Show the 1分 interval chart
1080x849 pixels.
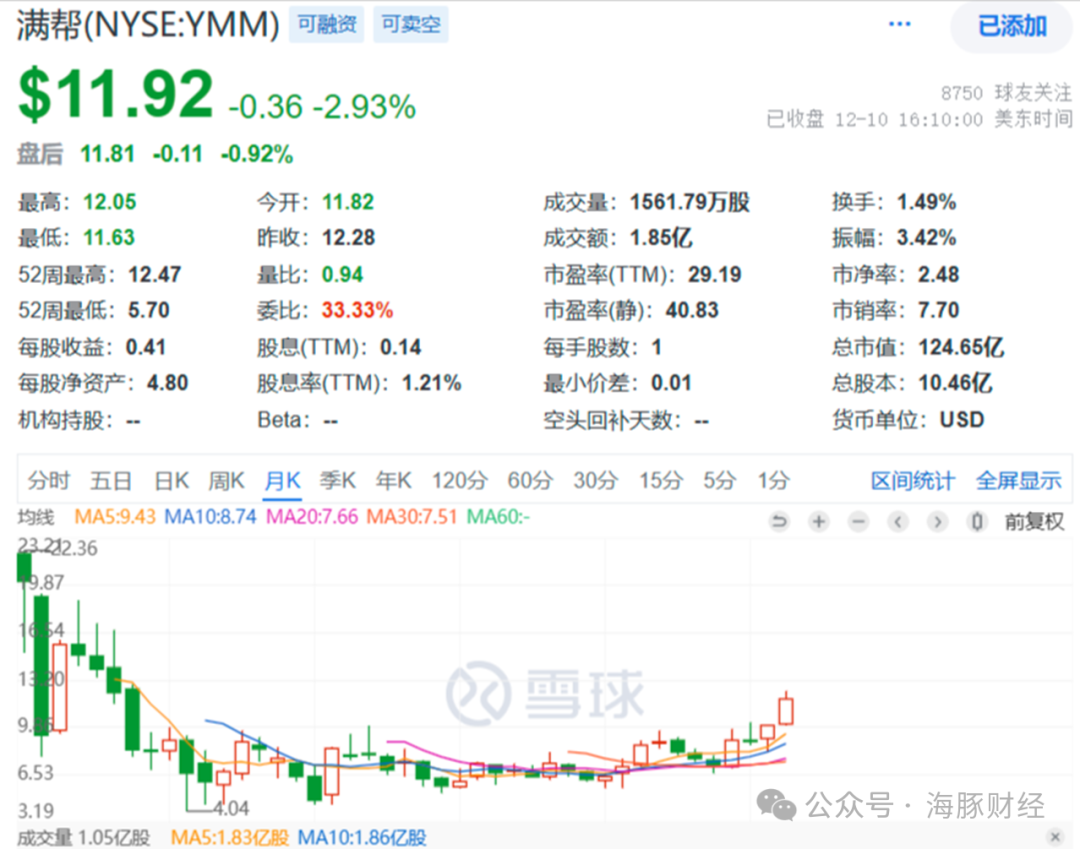point(773,480)
